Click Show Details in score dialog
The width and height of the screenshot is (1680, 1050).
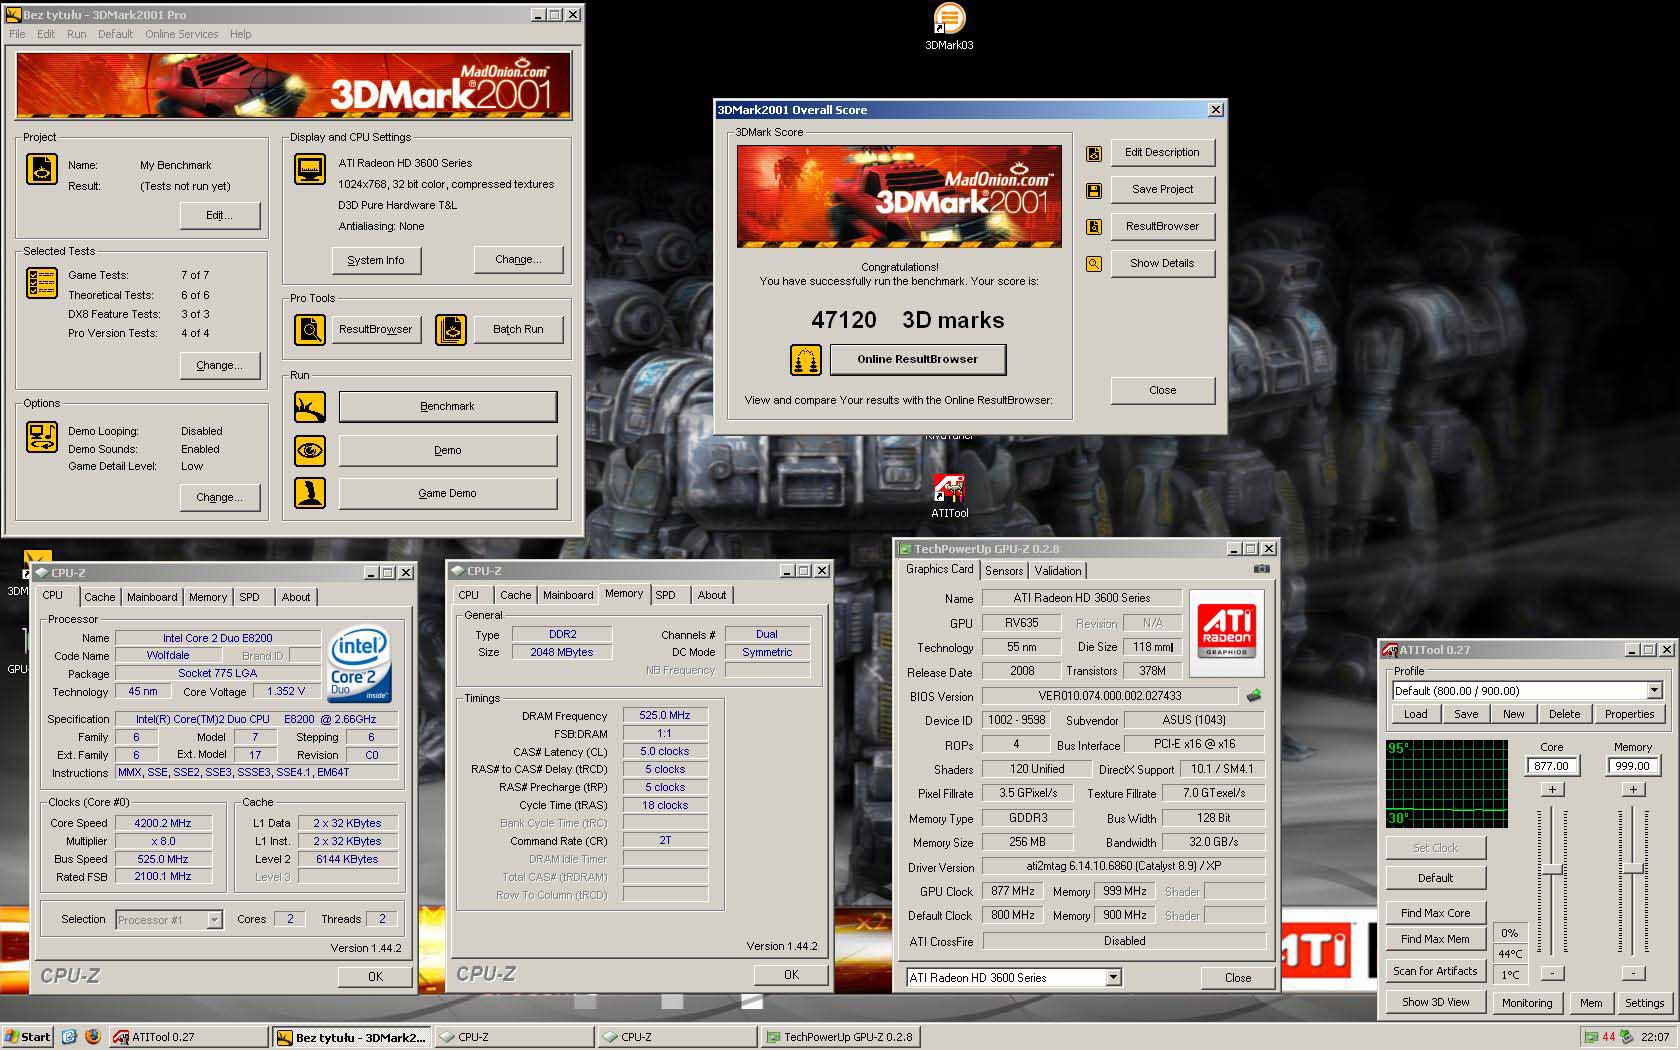[x=1162, y=263]
